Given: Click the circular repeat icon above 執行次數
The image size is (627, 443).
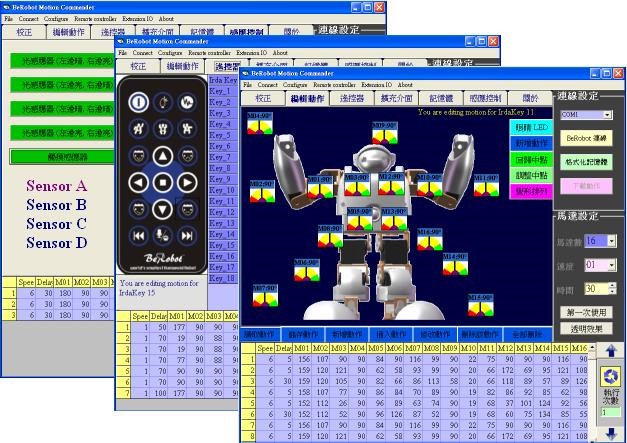Looking at the screenshot, I should tap(611, 376).
